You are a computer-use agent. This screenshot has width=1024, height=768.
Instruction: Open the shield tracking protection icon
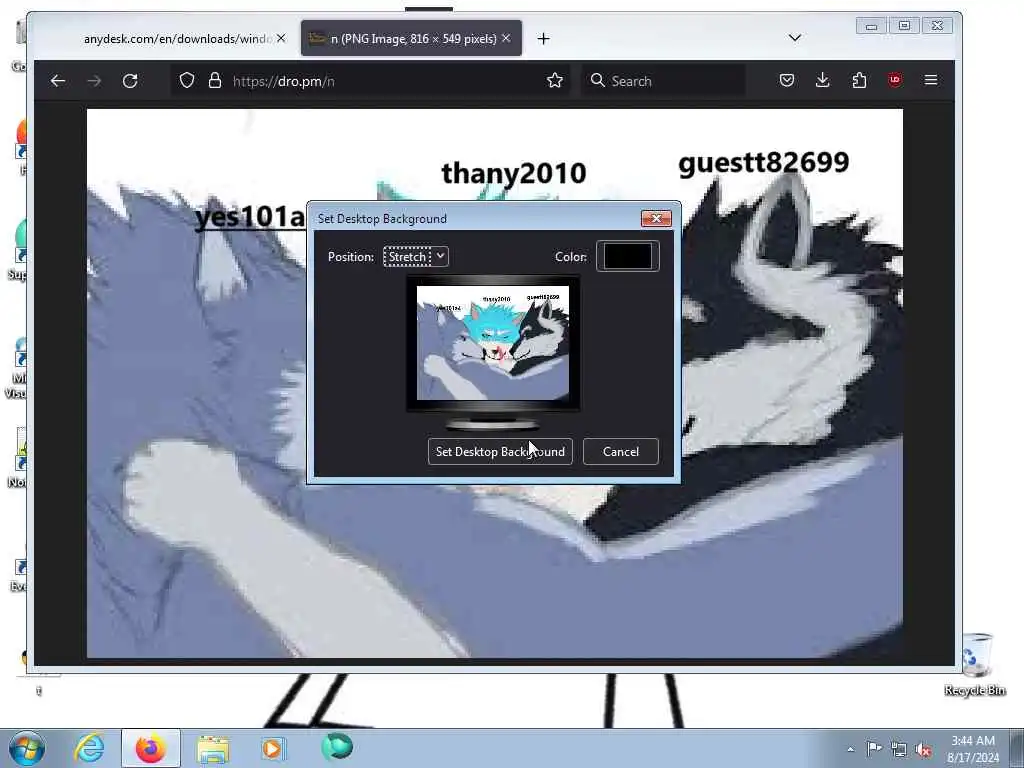187,80
